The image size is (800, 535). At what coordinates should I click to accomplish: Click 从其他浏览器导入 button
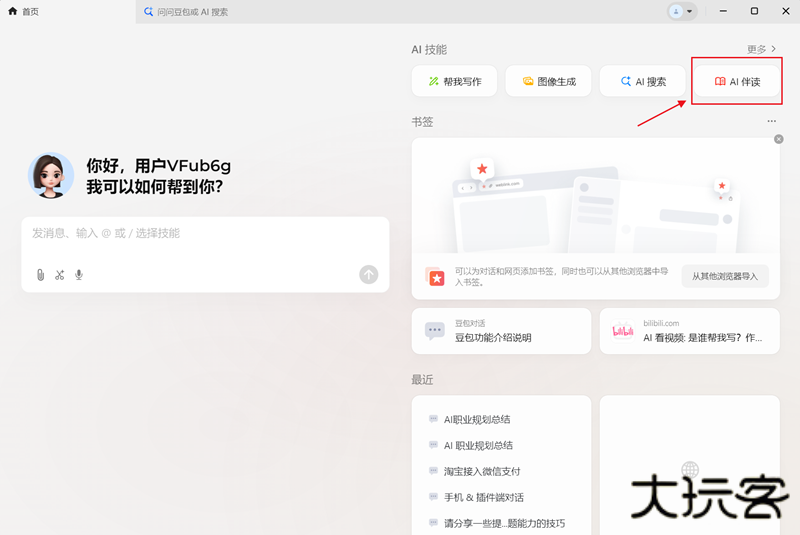[725, 276]
